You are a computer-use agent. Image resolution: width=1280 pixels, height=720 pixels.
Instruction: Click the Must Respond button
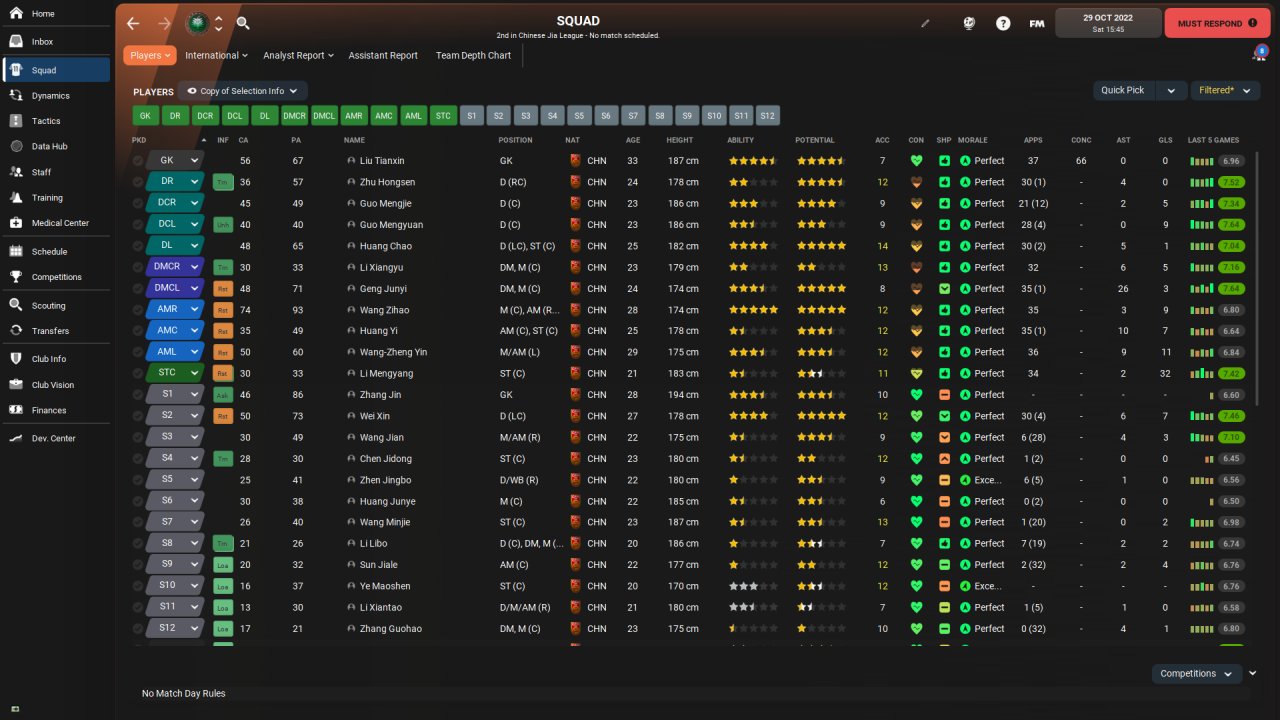tap(1217, 23)
